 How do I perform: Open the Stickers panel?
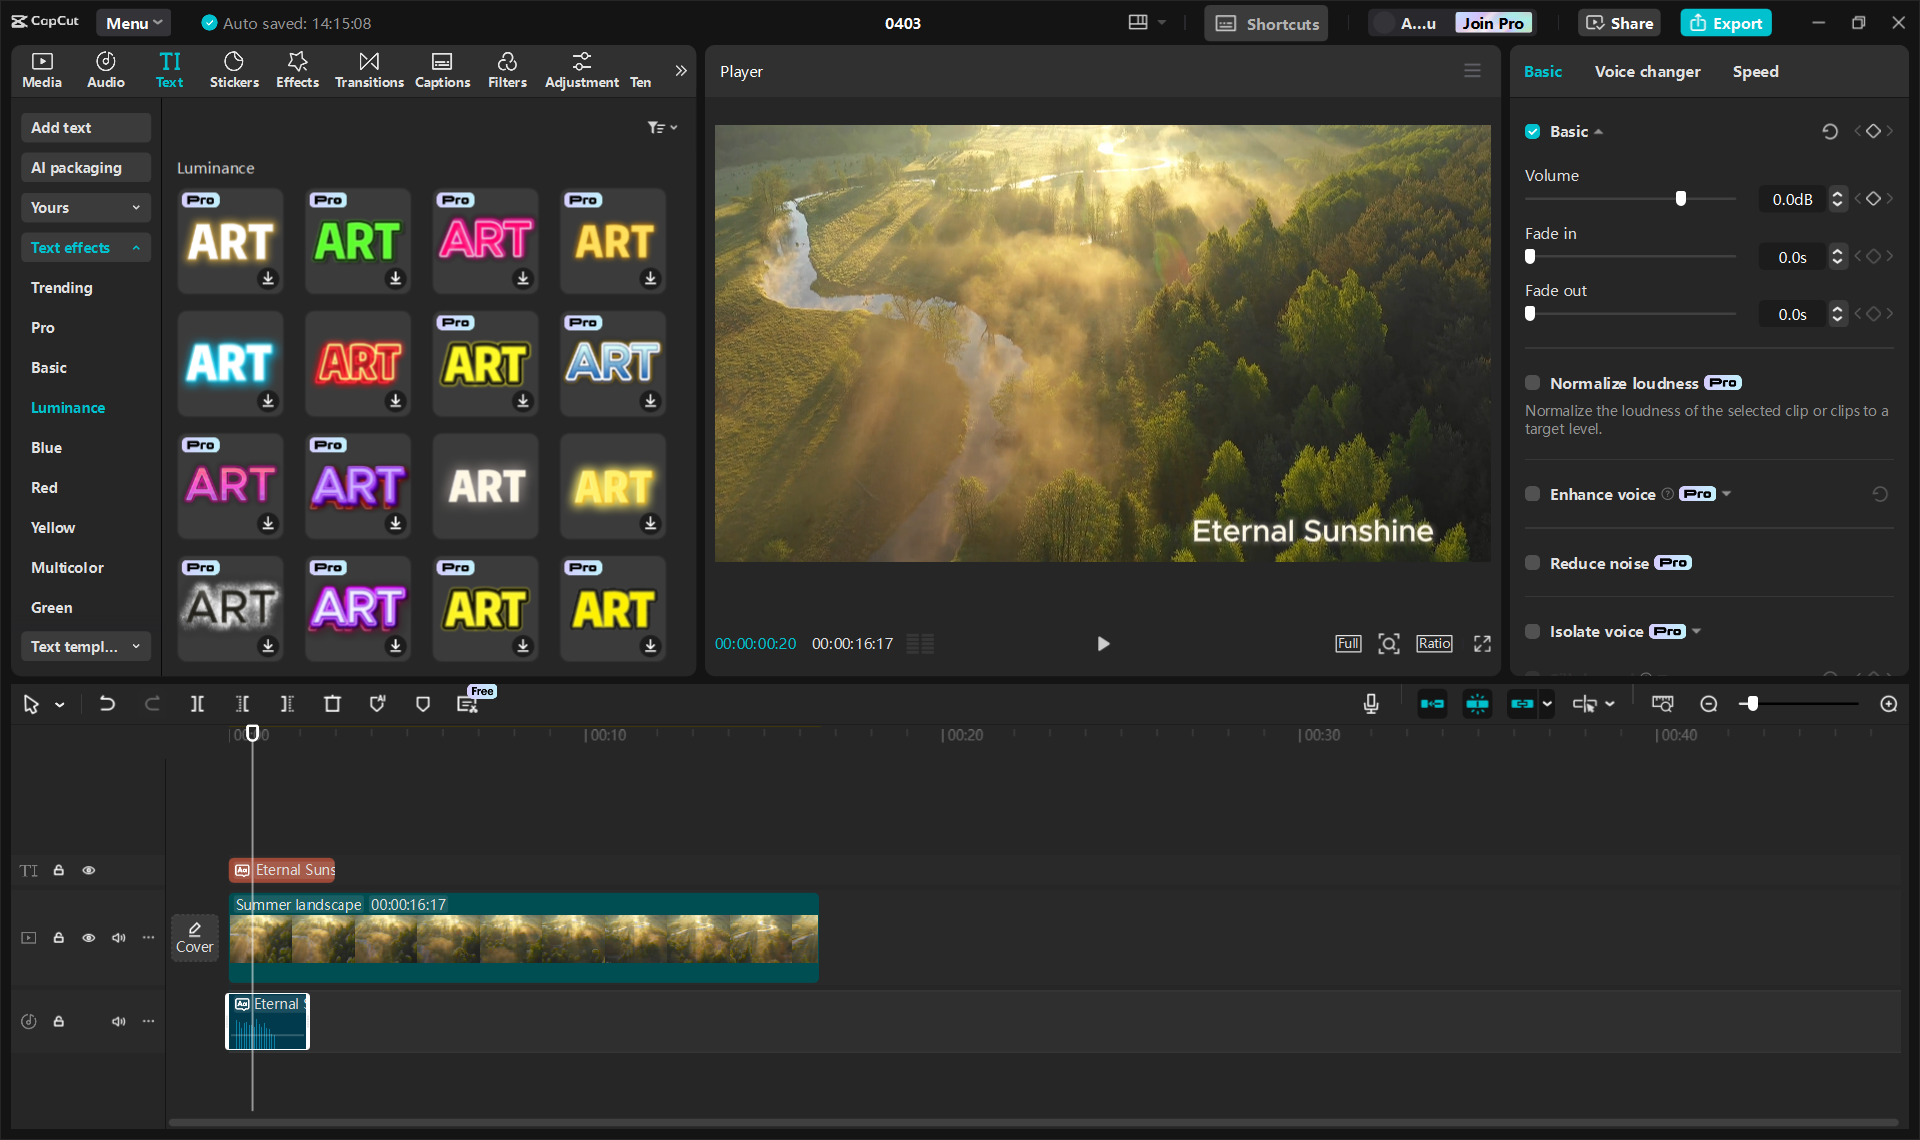234,70
